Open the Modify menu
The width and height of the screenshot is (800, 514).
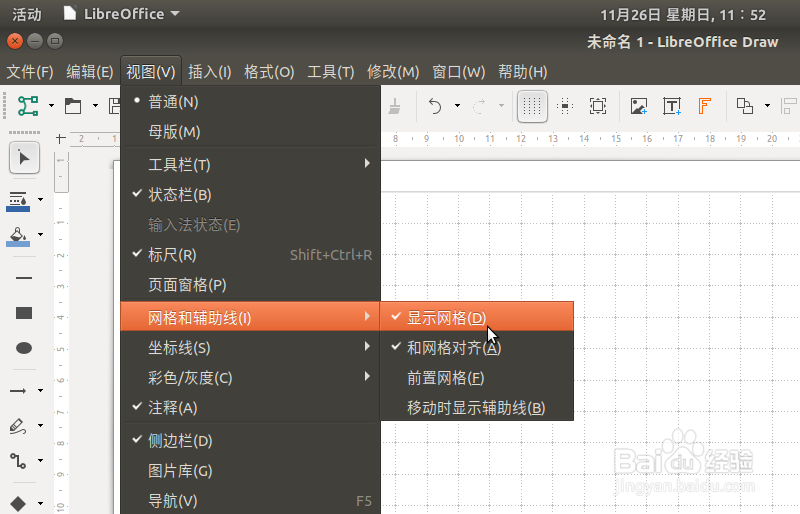click(x=393, y=72)
